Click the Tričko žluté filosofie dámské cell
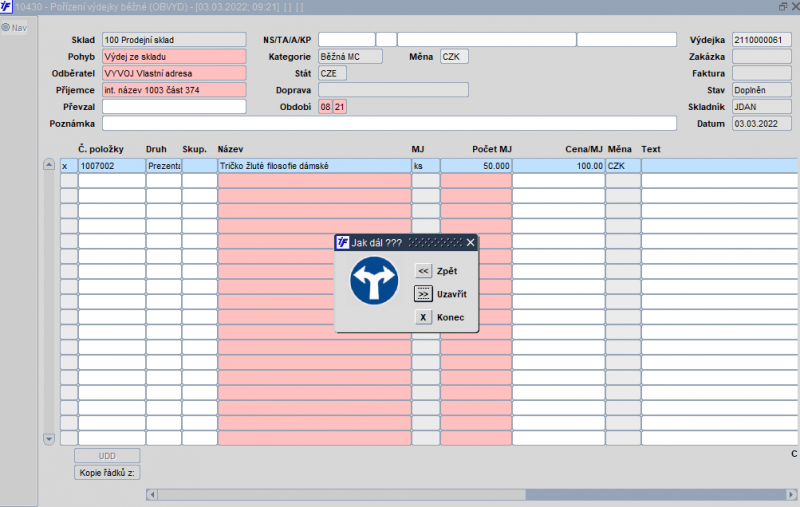Image resolution: width=800 pixels, height=507 pixels. [x=314, y=166]
